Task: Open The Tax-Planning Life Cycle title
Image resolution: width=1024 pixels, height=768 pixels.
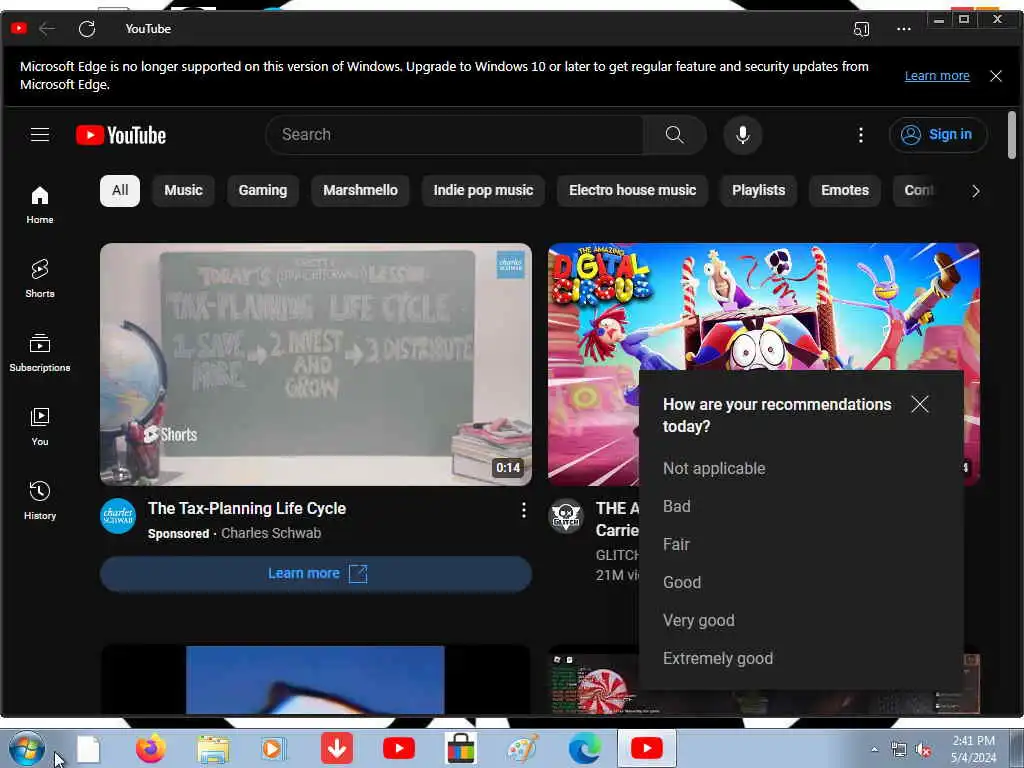Action: [247, 508]
